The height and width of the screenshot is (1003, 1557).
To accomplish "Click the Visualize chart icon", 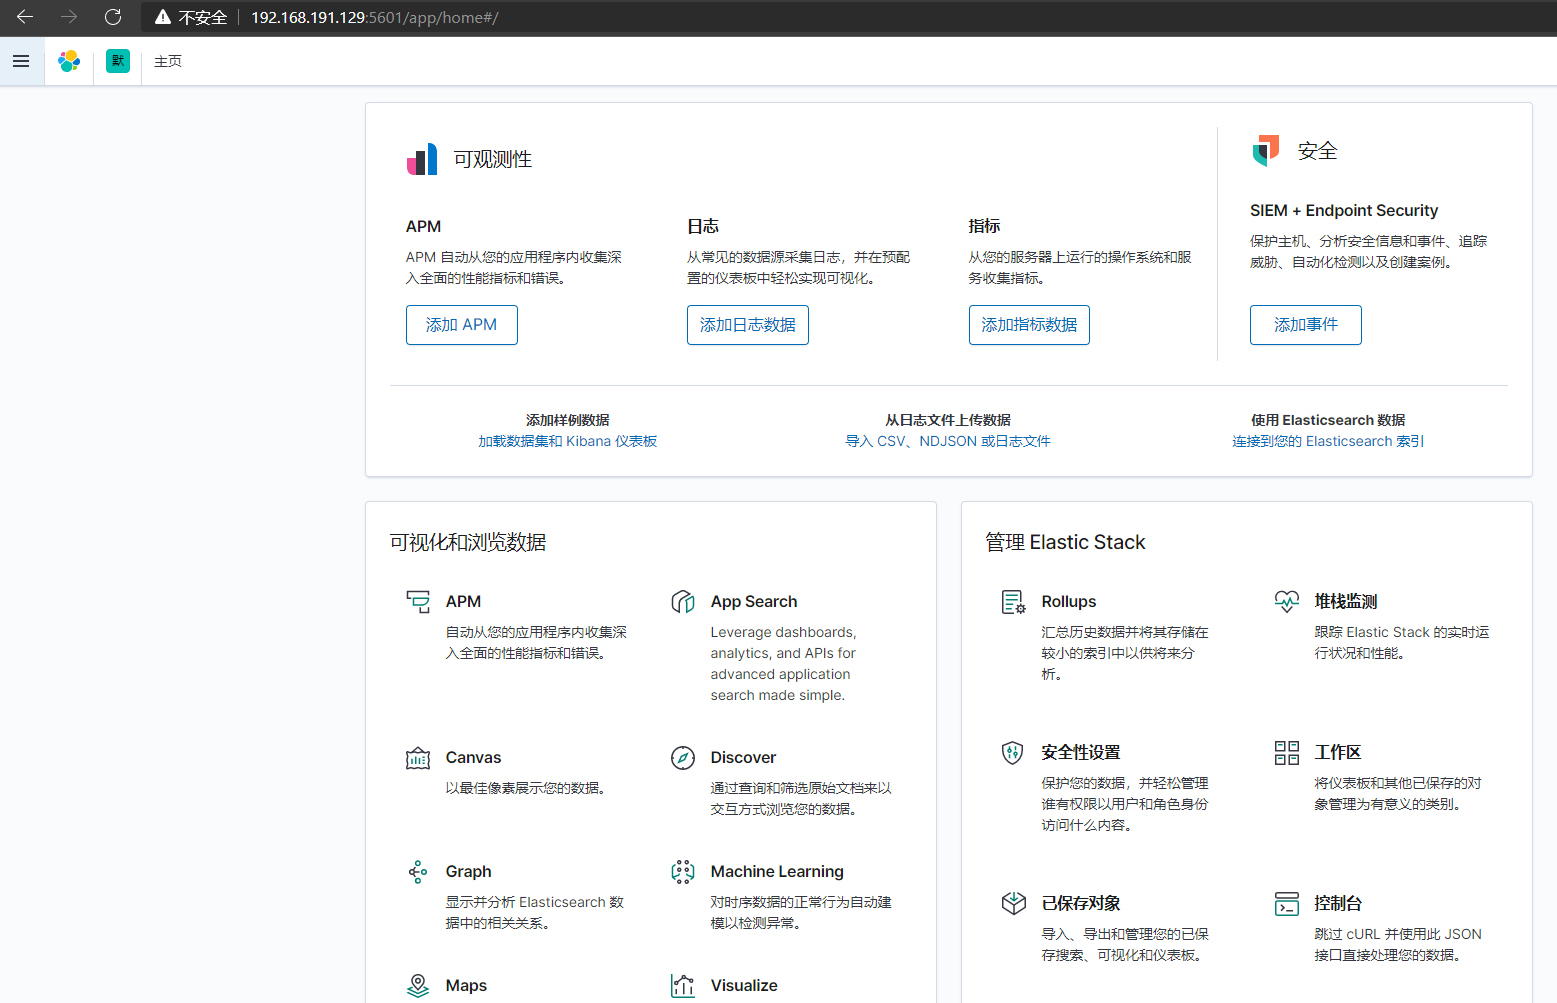I will (683, 986).
